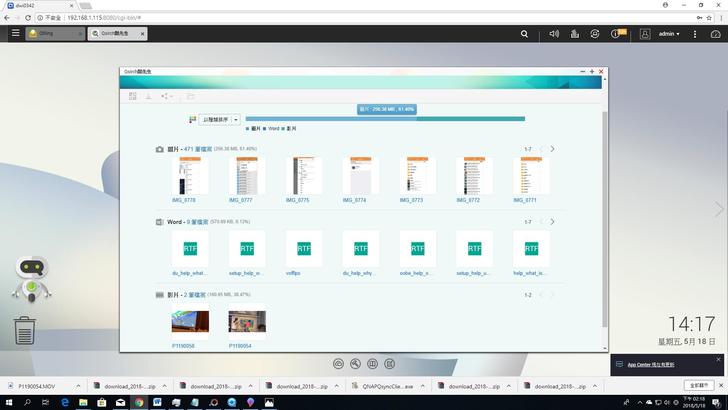
Task: Go to next desktop page arrow
Action: pos(719,209)
